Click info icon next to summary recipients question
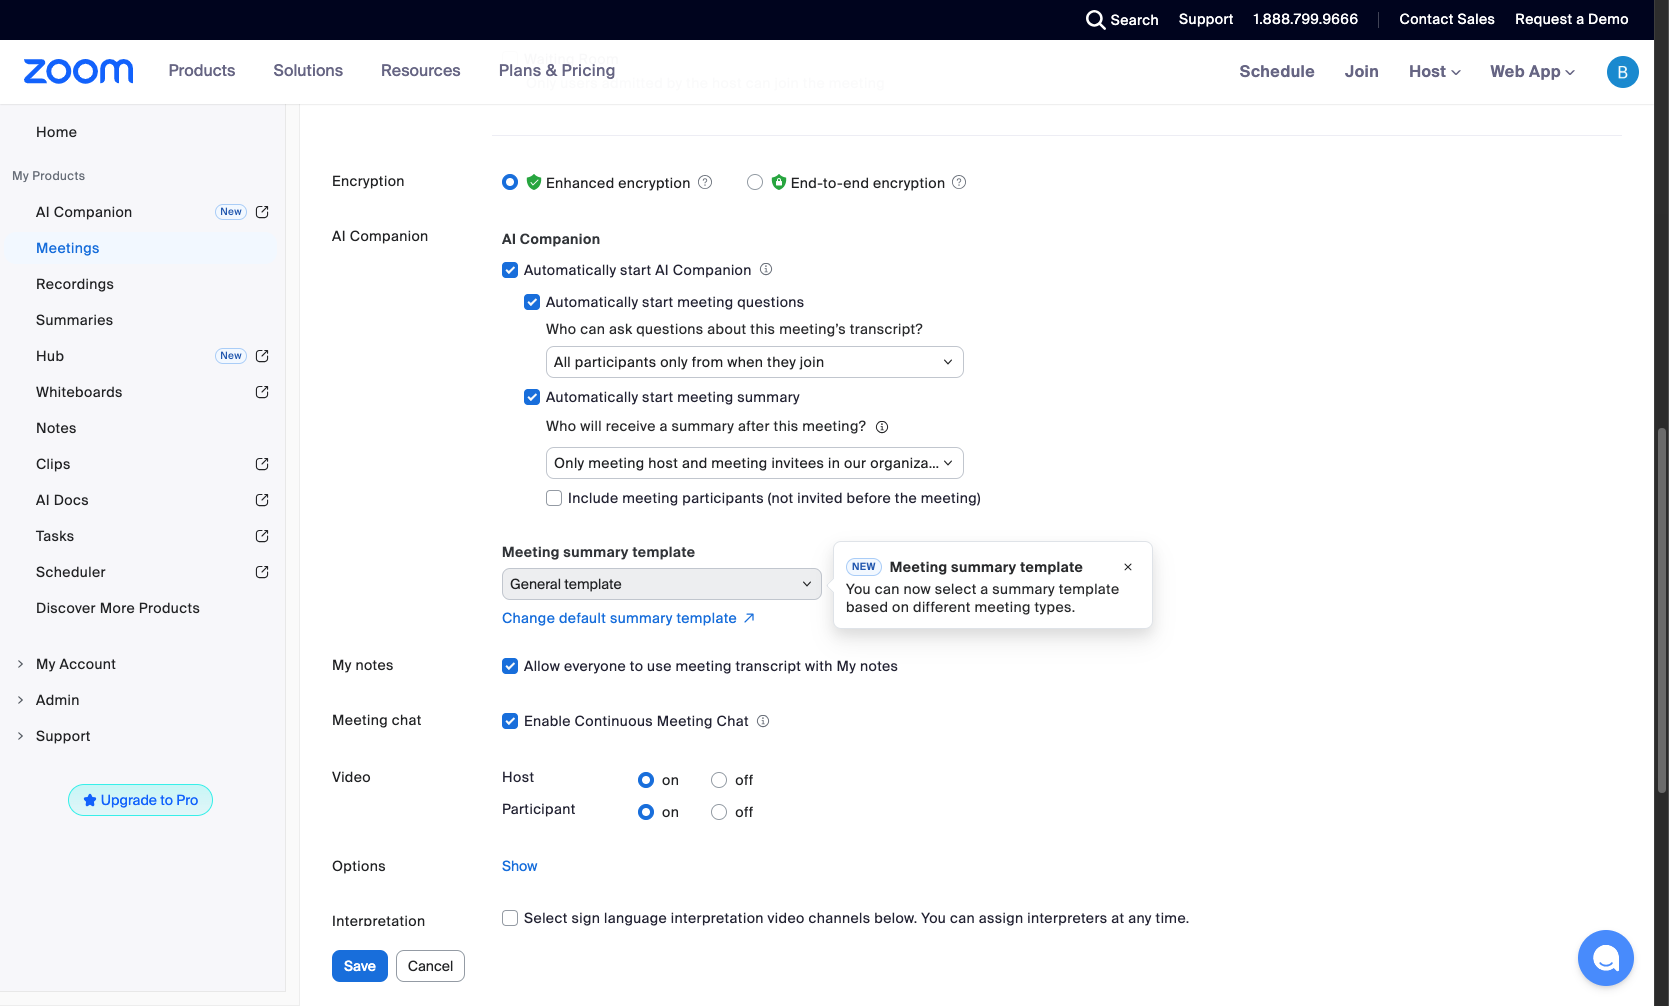This screenshot has width=1669, height=1006. click(x=882, y=427)
